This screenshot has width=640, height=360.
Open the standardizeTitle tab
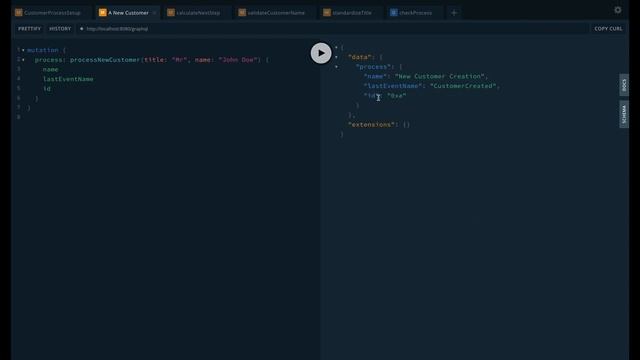pyautogui.click(x=351, y=13)
